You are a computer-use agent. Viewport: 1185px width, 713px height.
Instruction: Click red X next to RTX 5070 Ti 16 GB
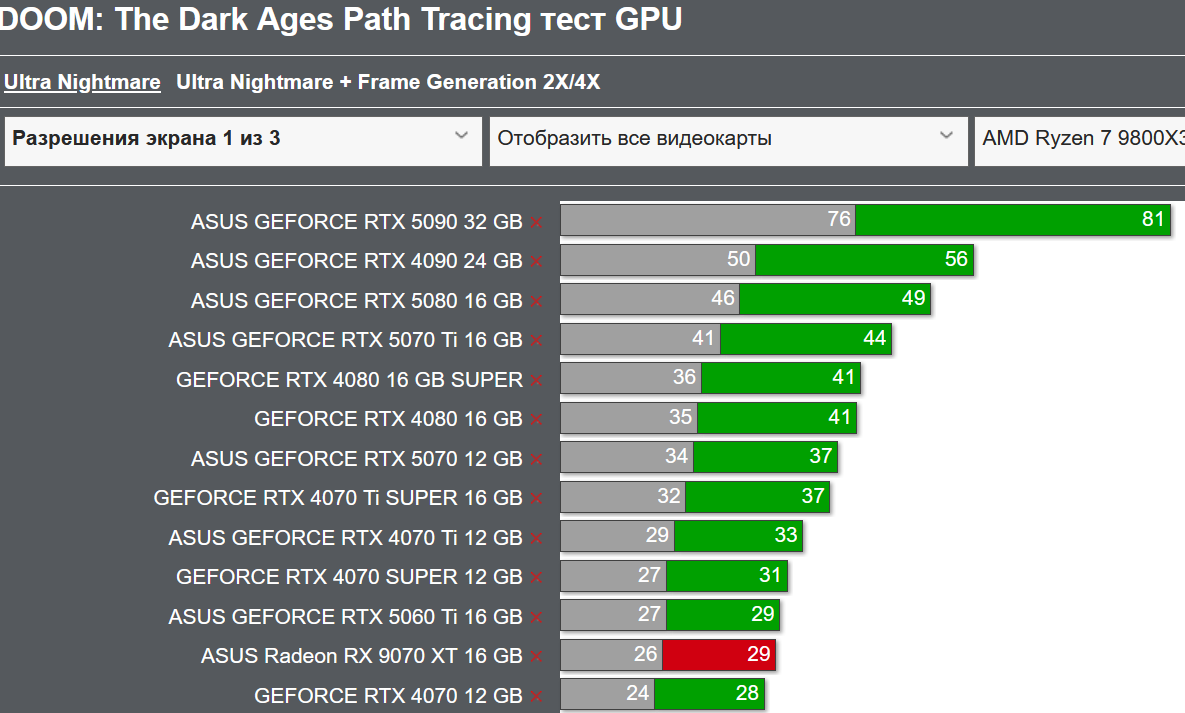click(537, 341)
